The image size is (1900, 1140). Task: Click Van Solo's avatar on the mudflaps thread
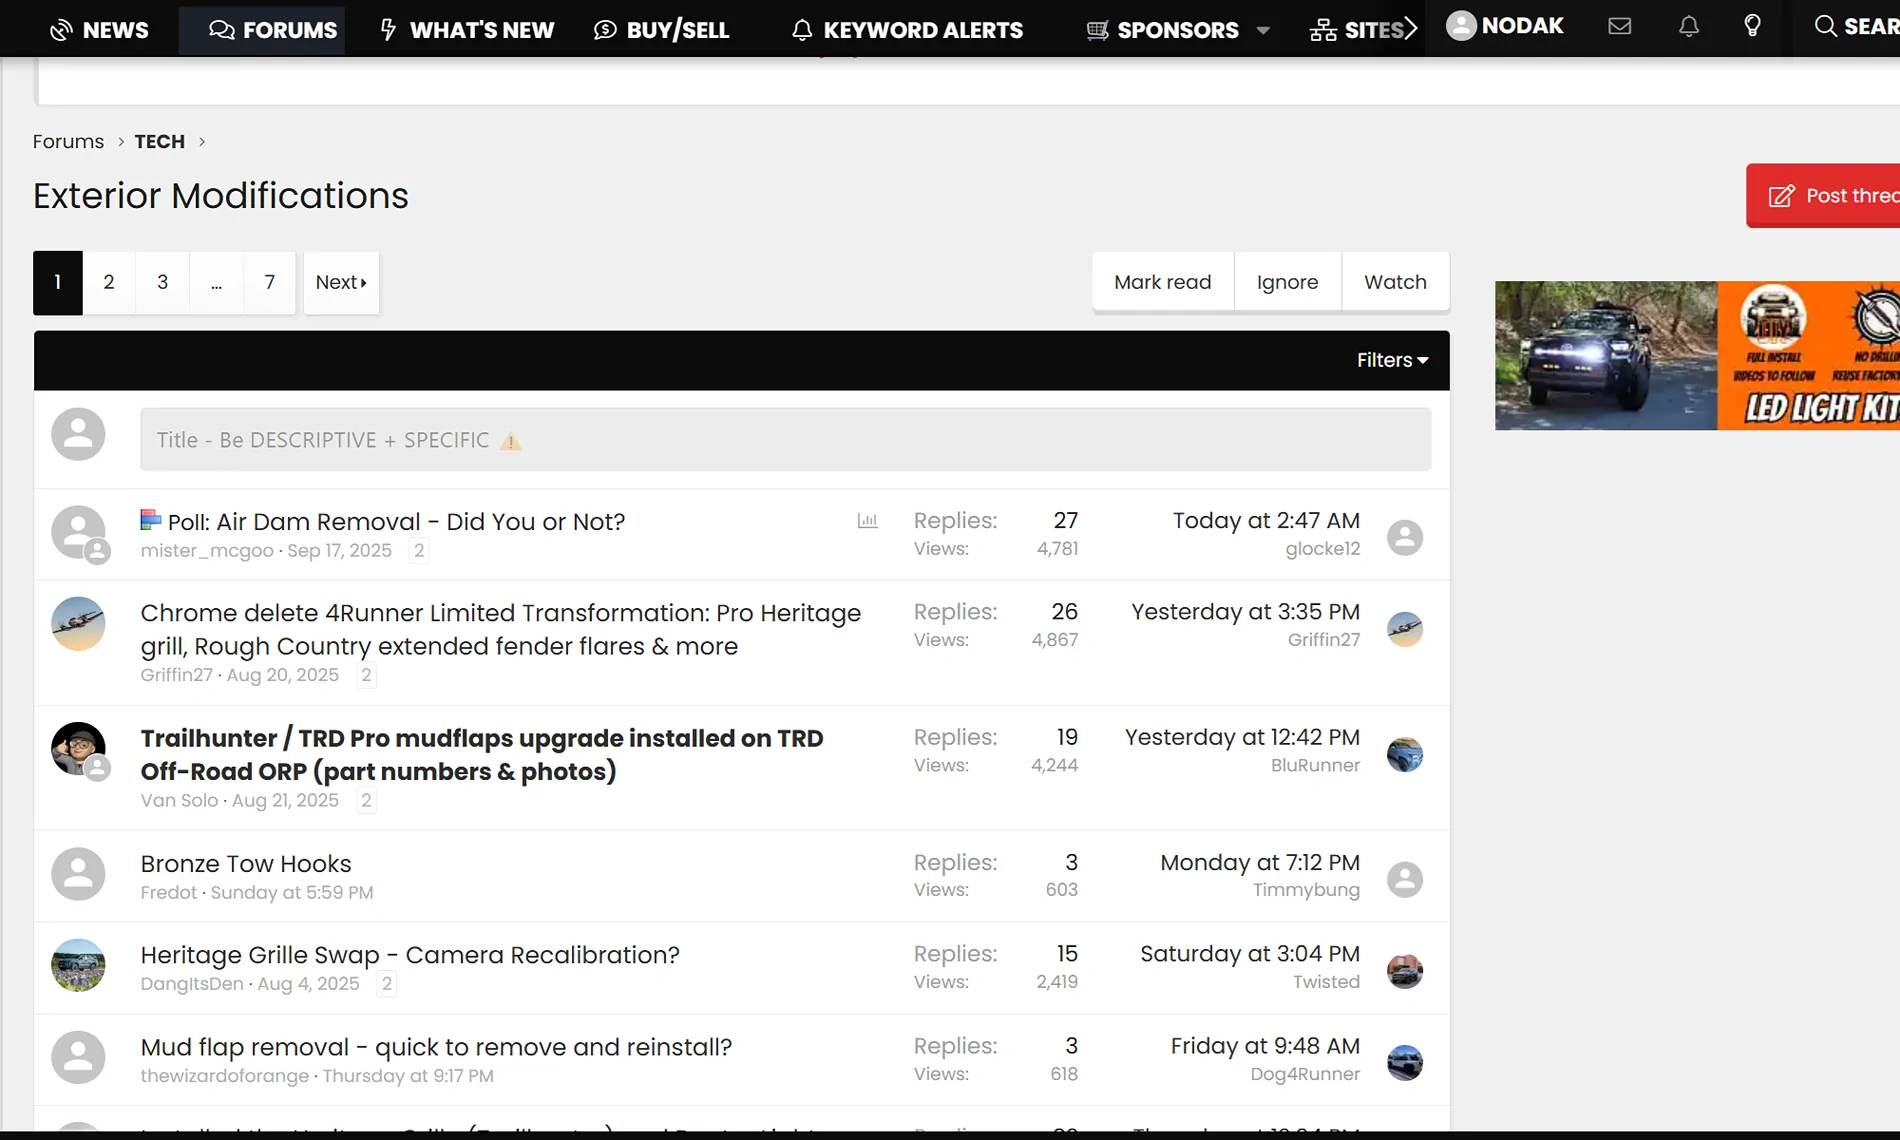78,749
